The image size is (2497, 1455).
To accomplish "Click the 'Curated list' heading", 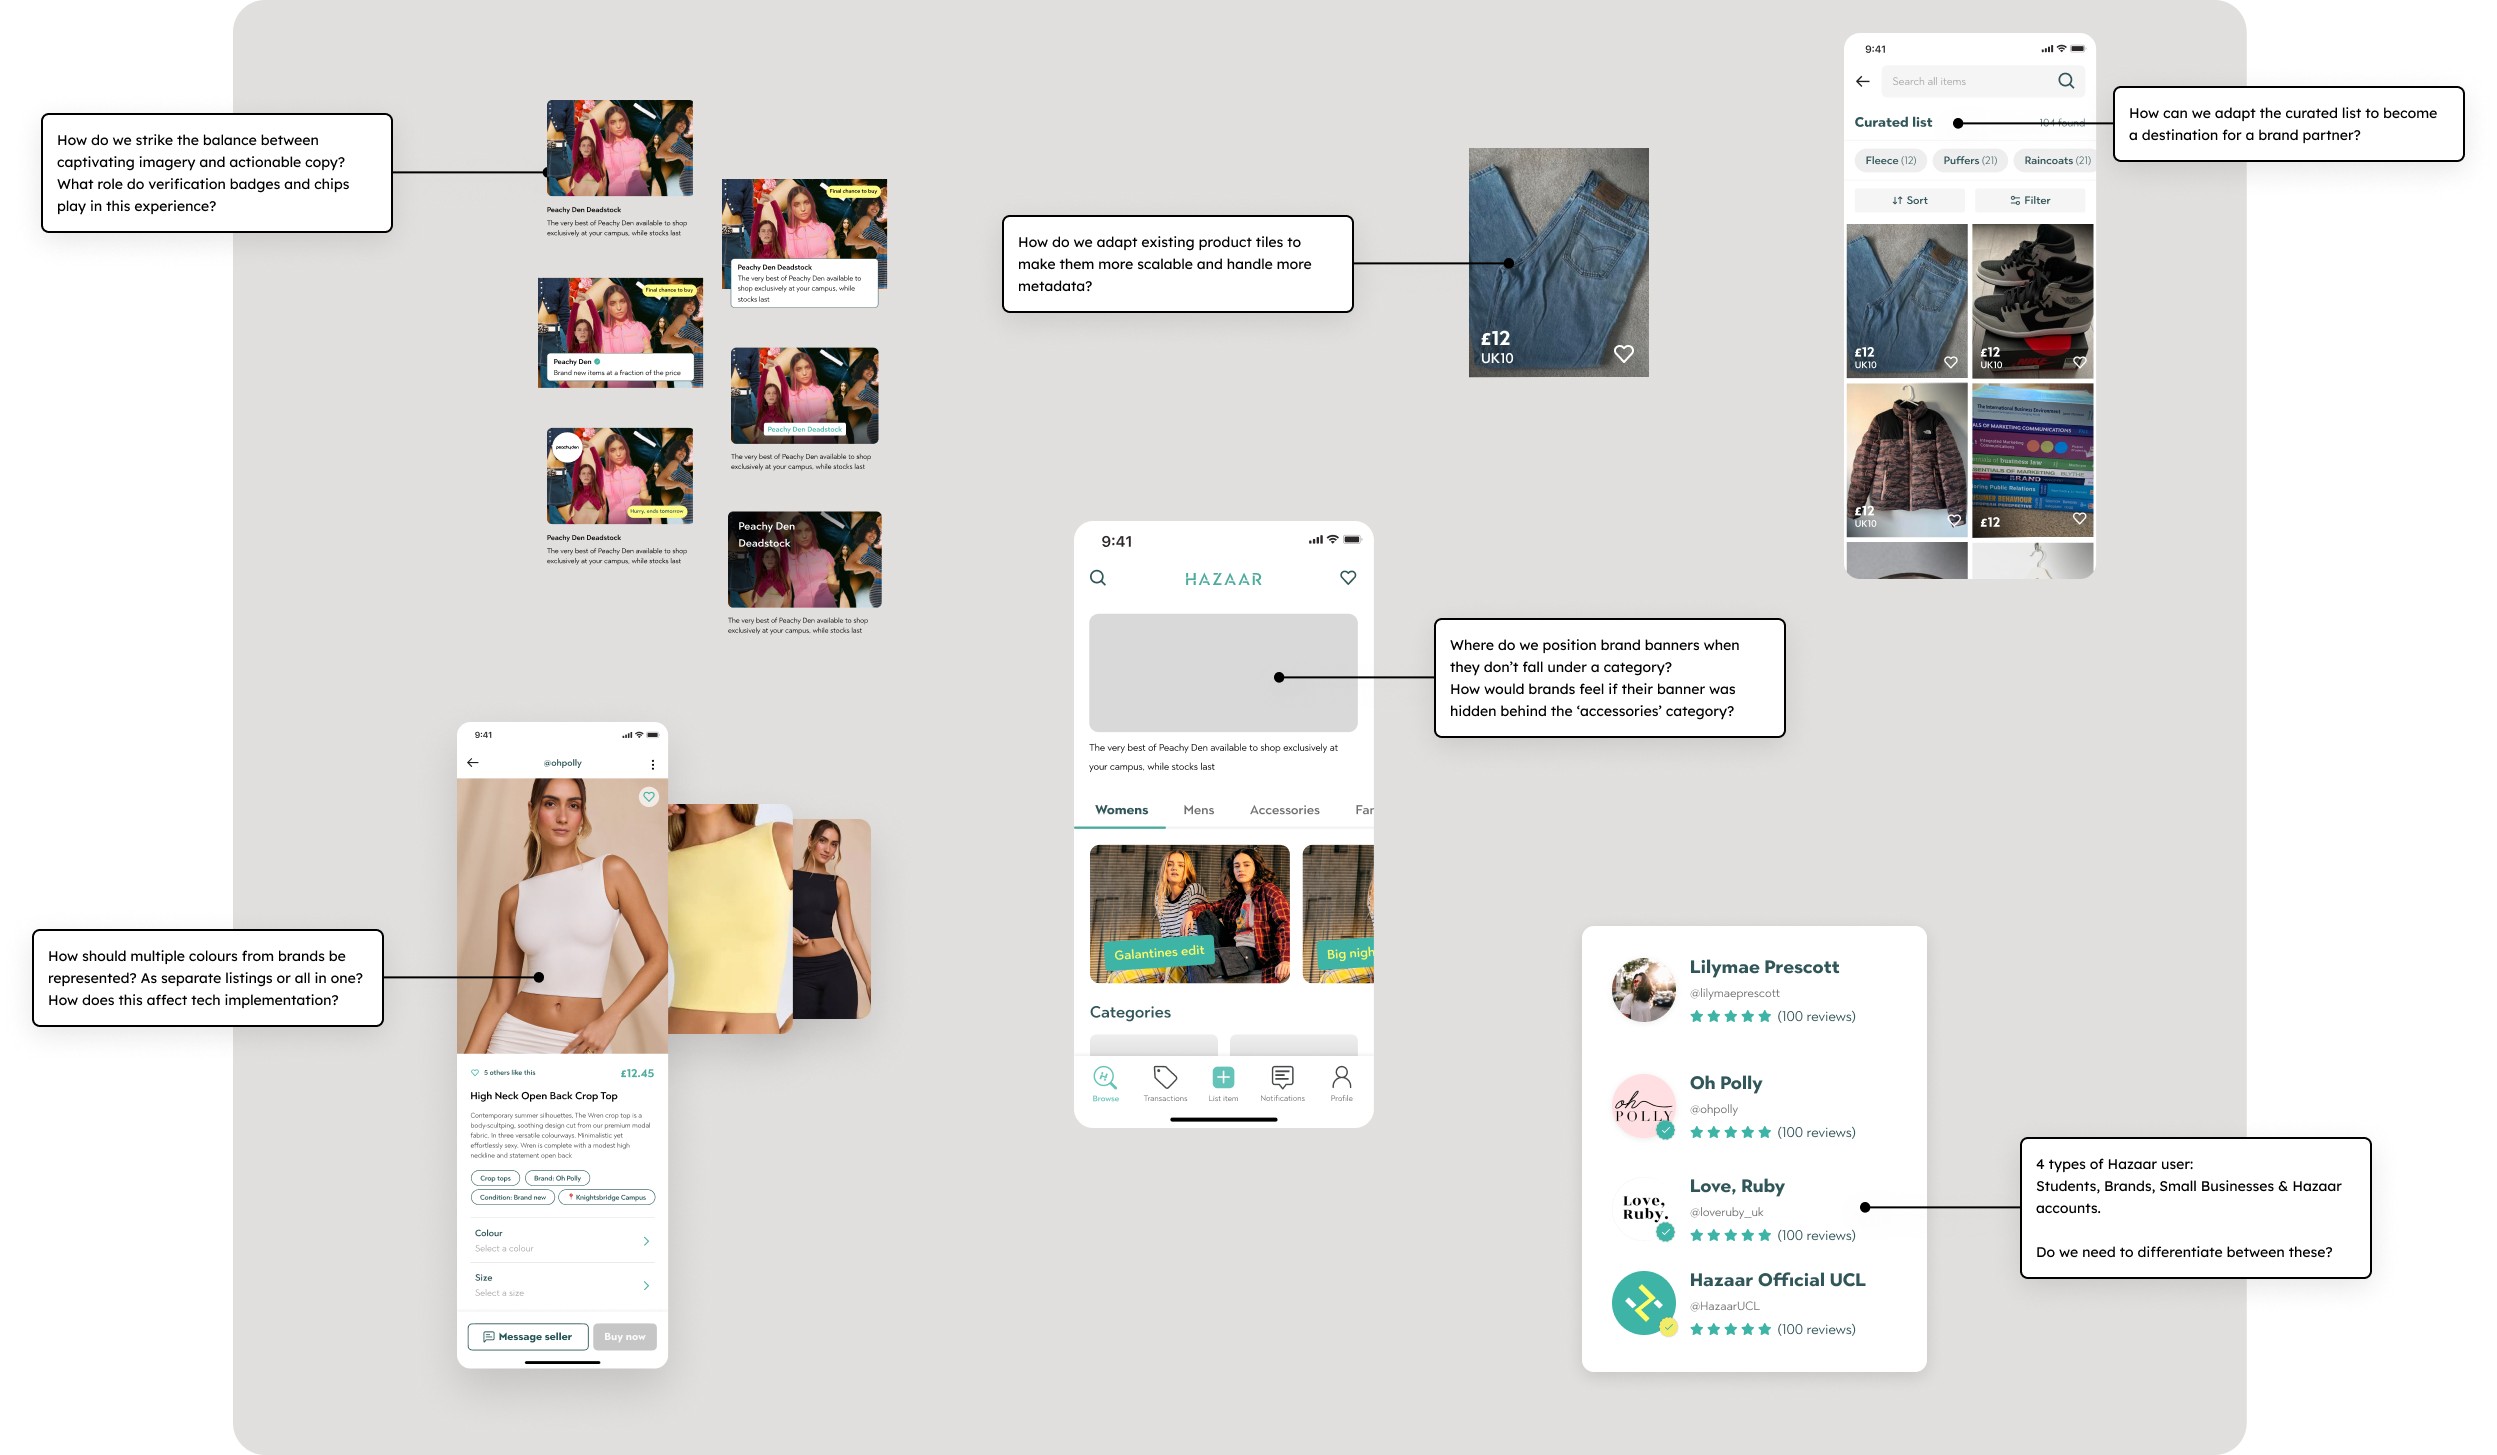I will (x=1893, y=122).
